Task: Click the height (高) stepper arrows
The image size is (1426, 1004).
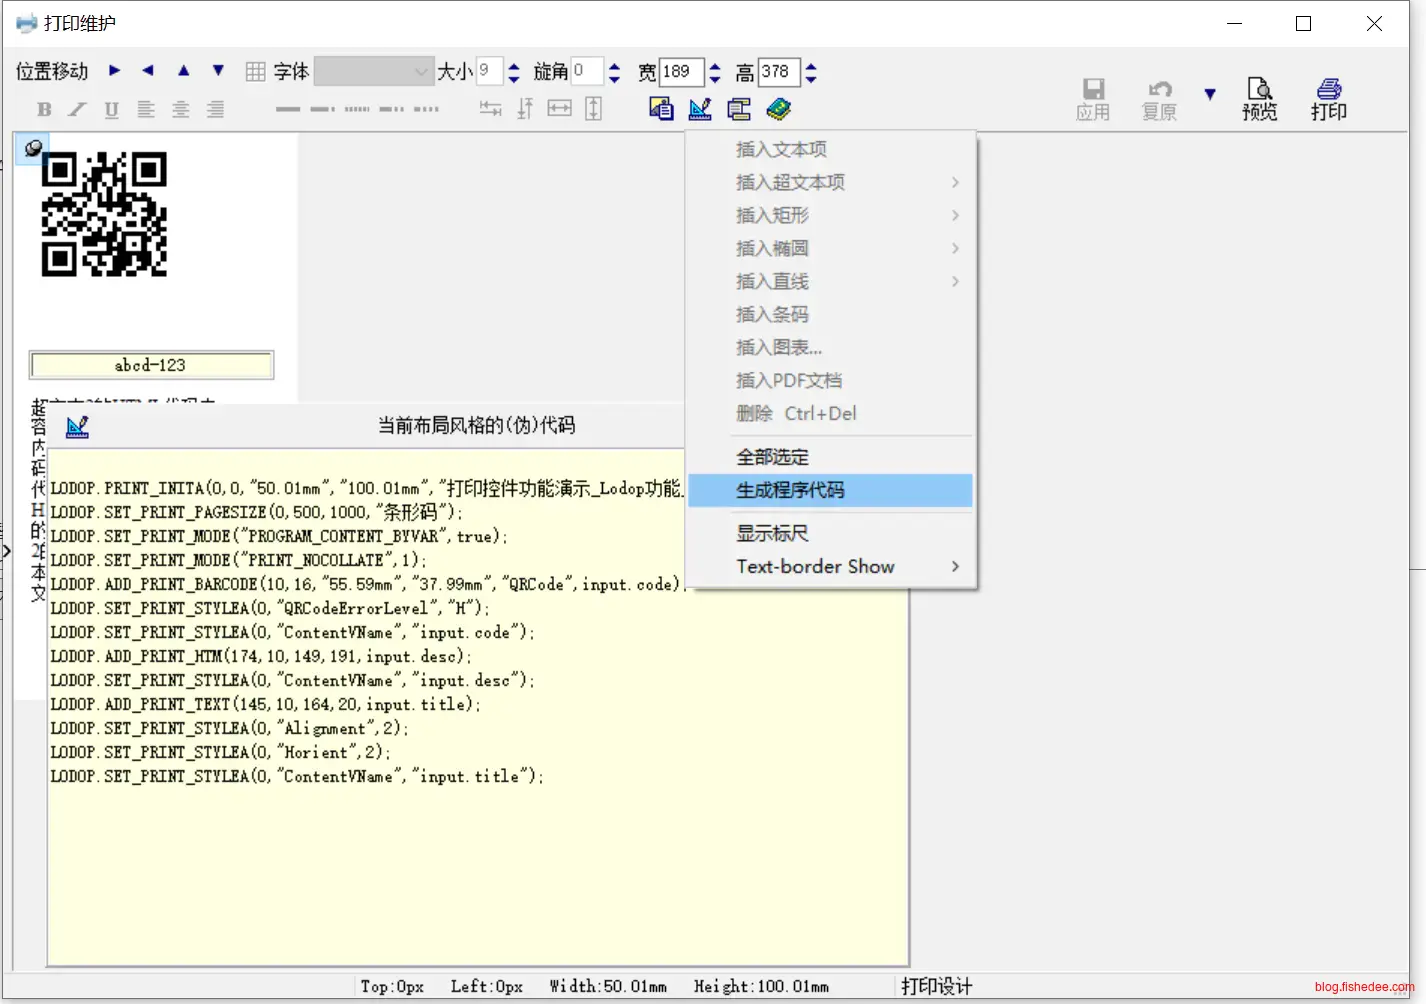Action: [x=811, y=72]
